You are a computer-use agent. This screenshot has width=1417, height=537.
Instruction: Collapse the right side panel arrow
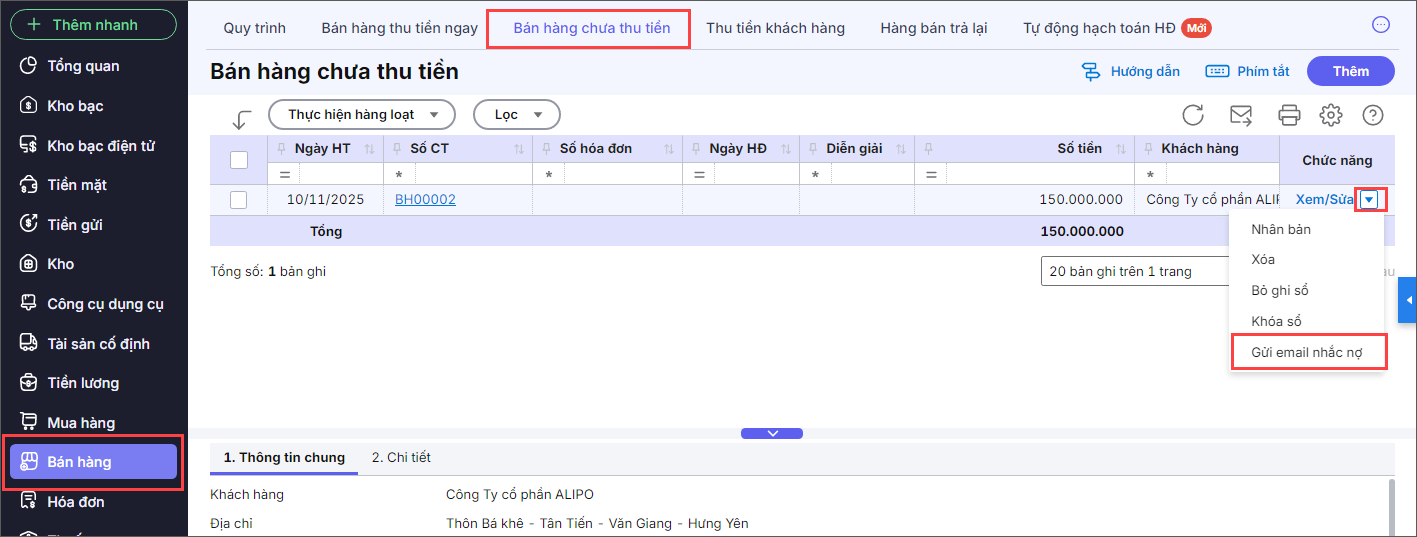[1408, 300]
